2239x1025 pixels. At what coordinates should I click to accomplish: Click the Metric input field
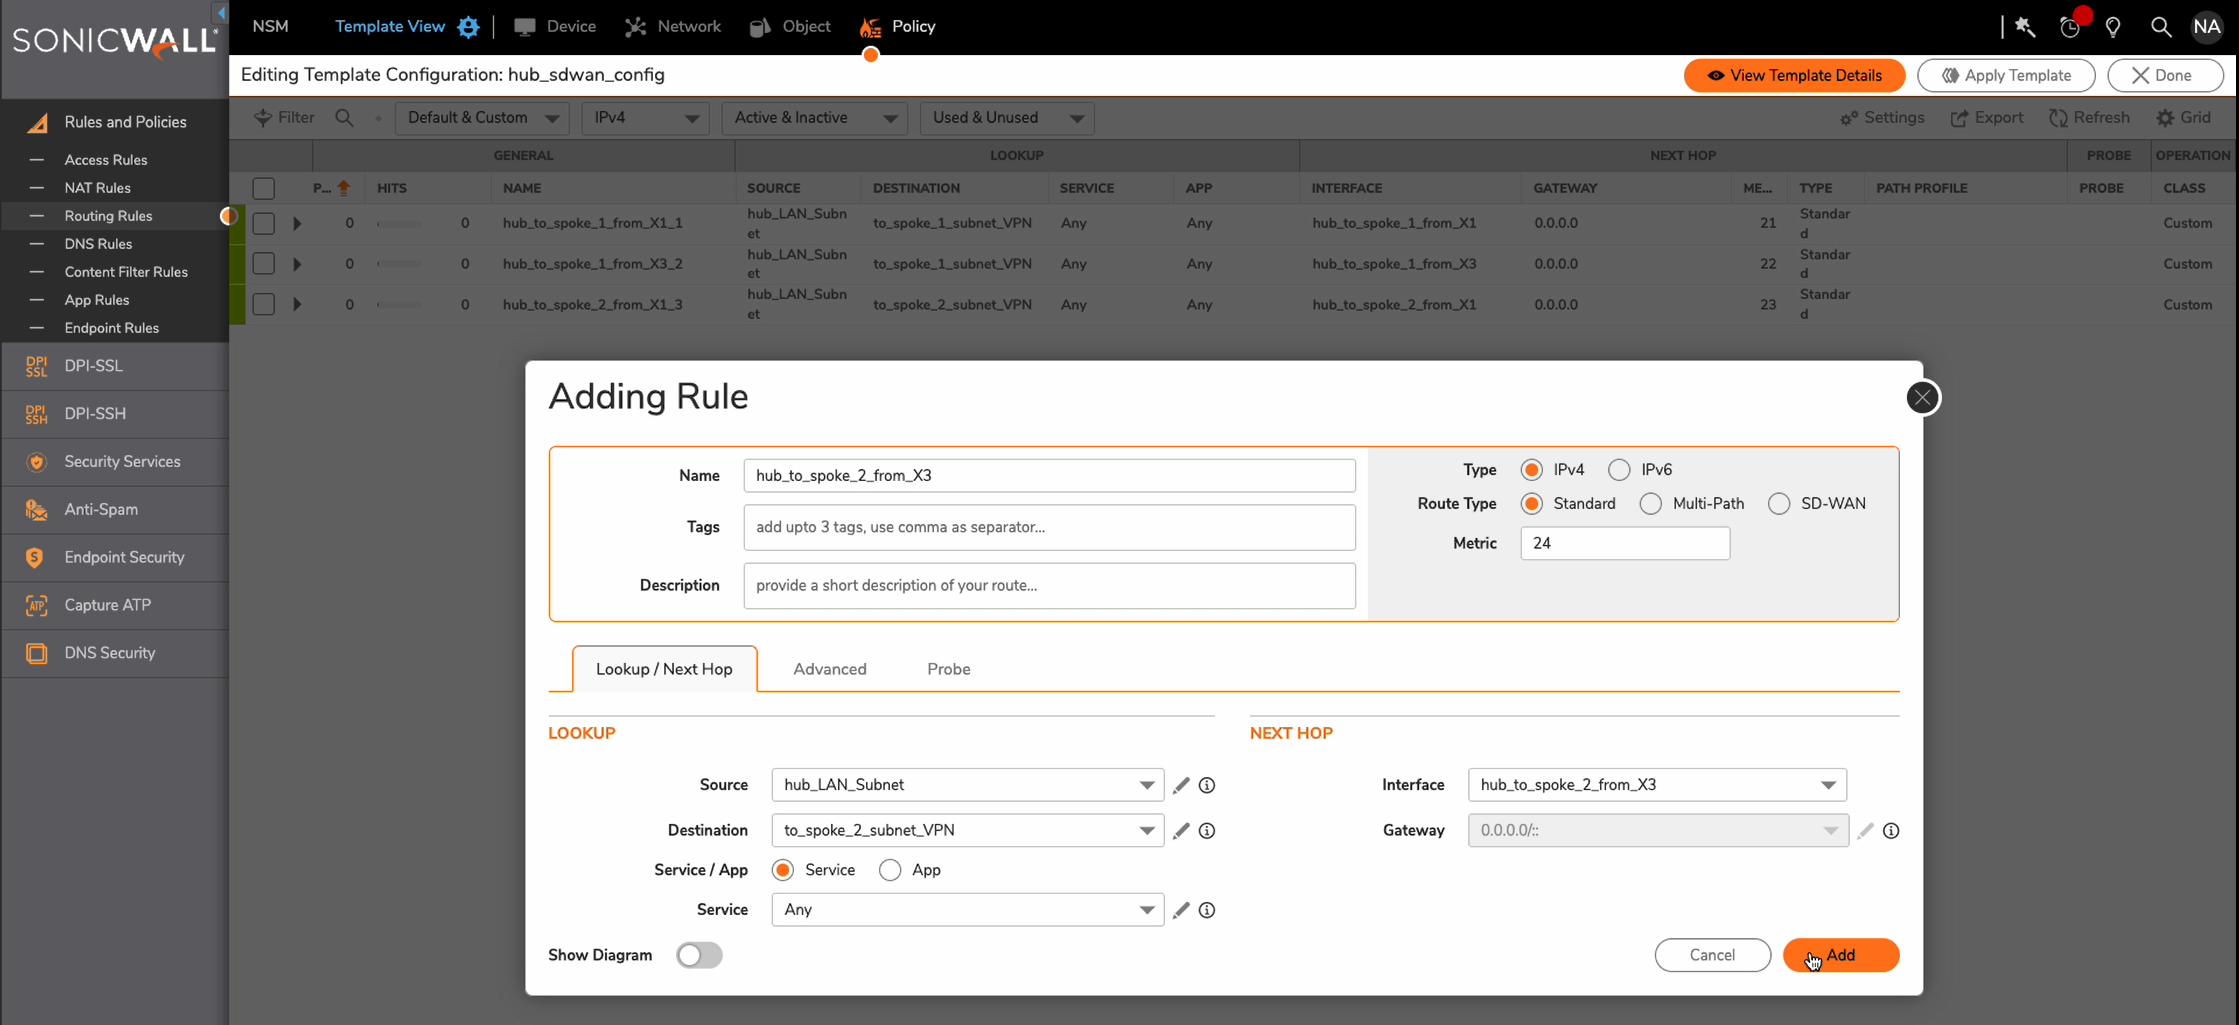coord(1624,544)
